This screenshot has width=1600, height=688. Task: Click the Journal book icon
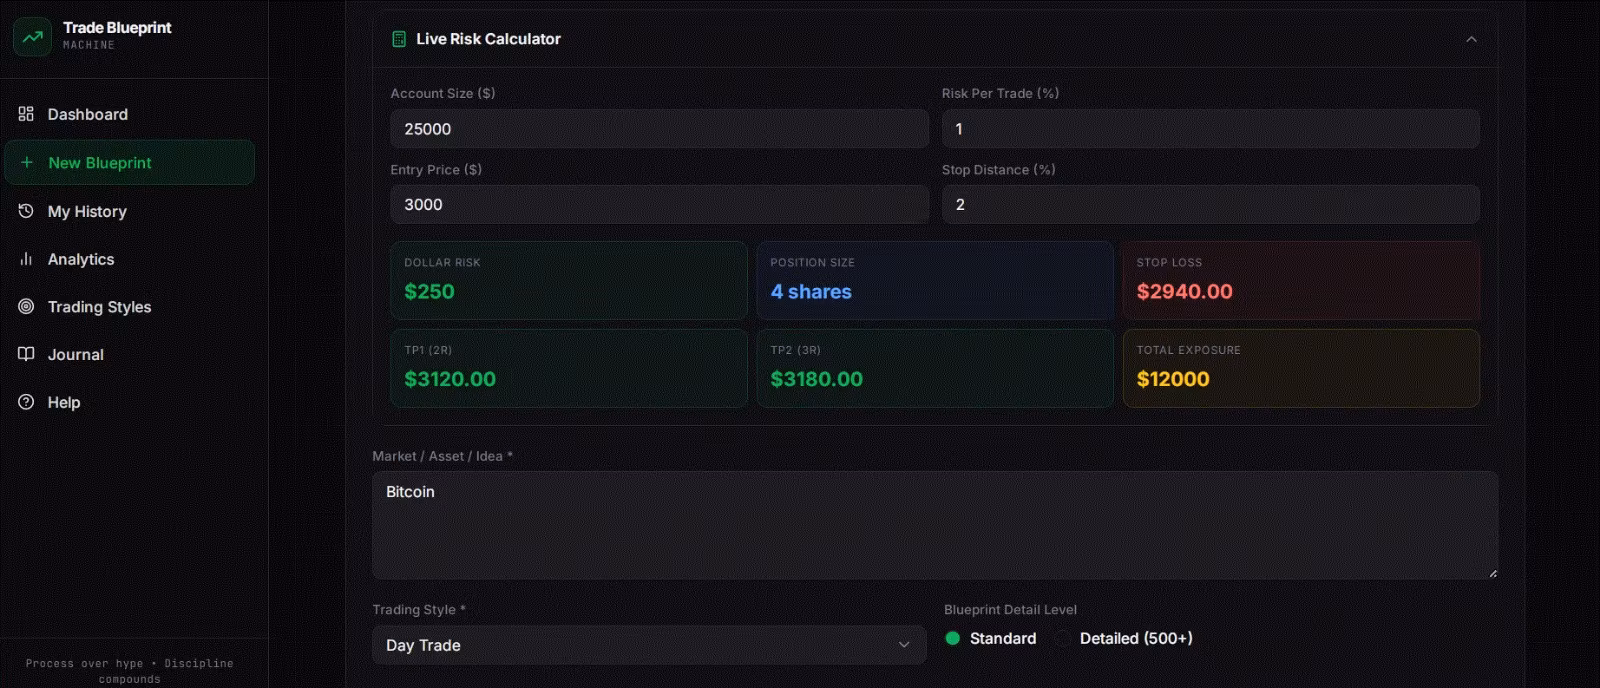pyautogui.click(x=26, y=354)
